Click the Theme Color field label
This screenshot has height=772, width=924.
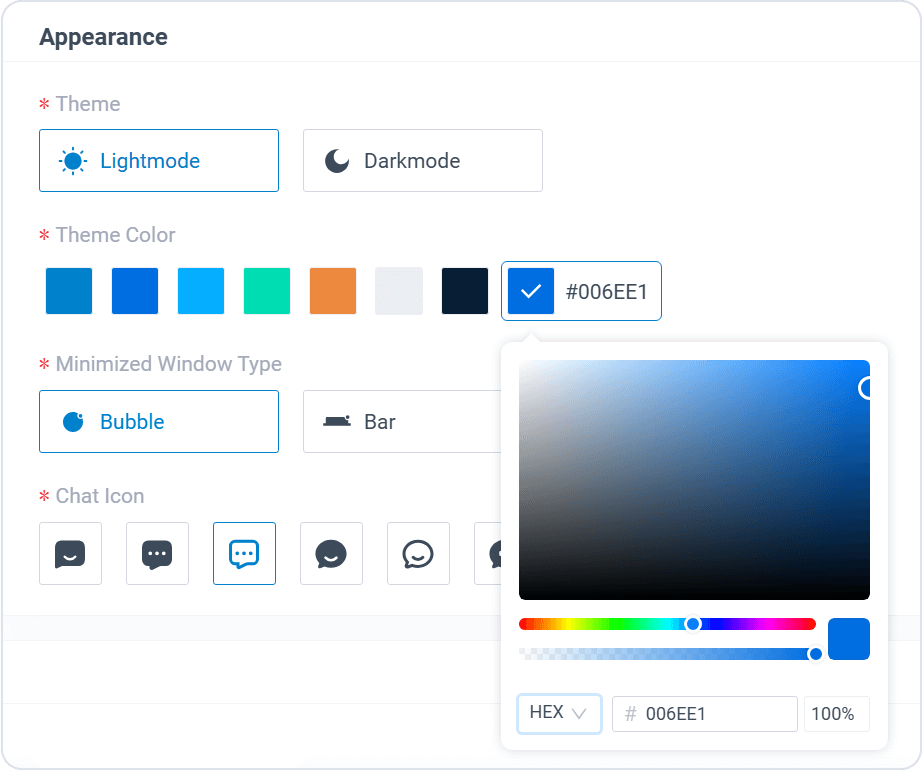pyautogui.click(x=116, y=235)
